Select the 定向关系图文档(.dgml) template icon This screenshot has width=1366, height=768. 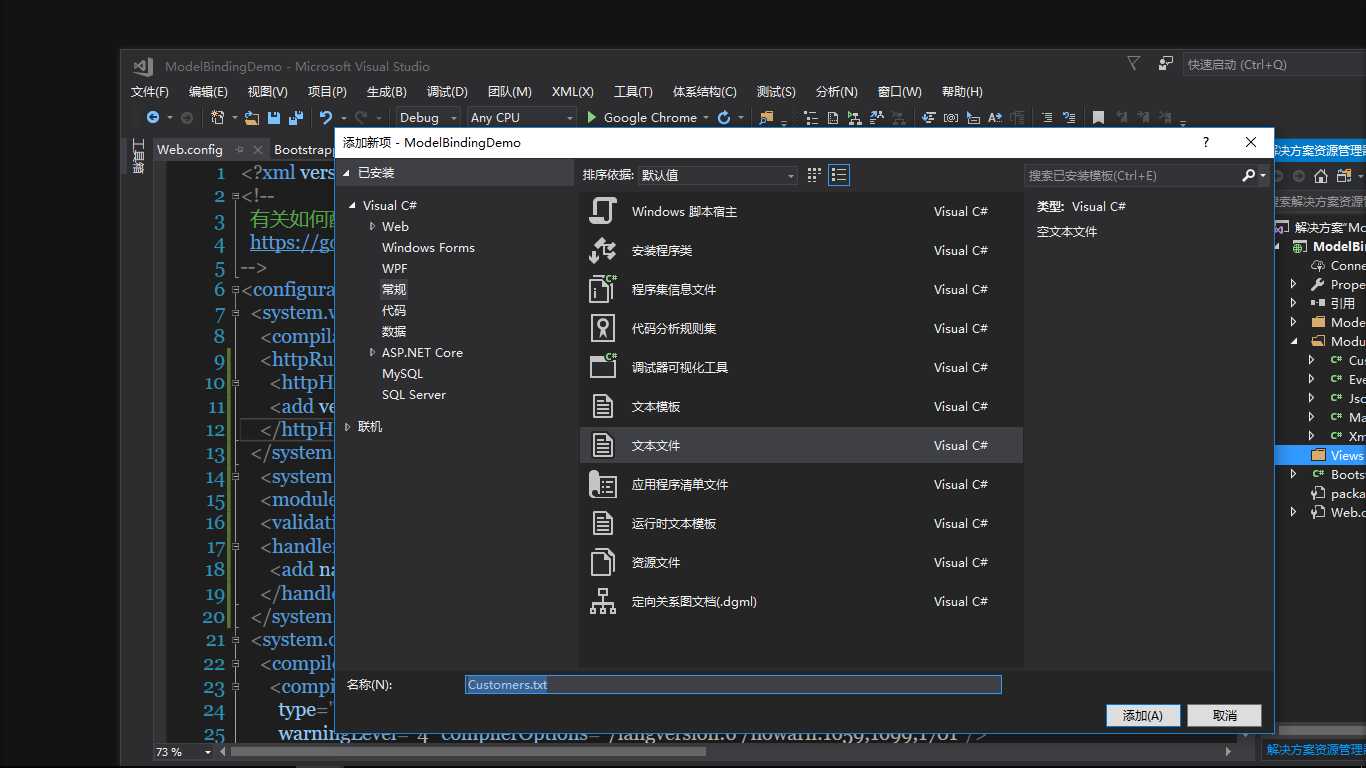pyautogui.click(x=603, y=601)
